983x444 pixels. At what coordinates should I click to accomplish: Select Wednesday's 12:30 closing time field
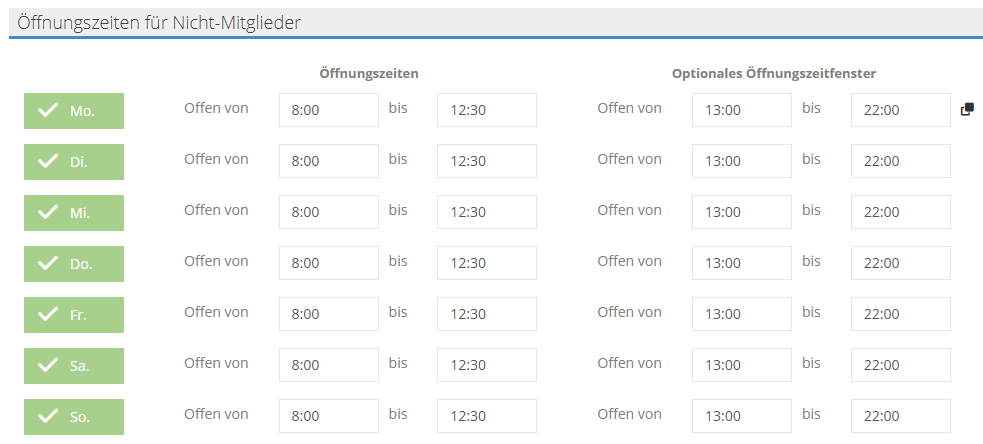point(486,212)
